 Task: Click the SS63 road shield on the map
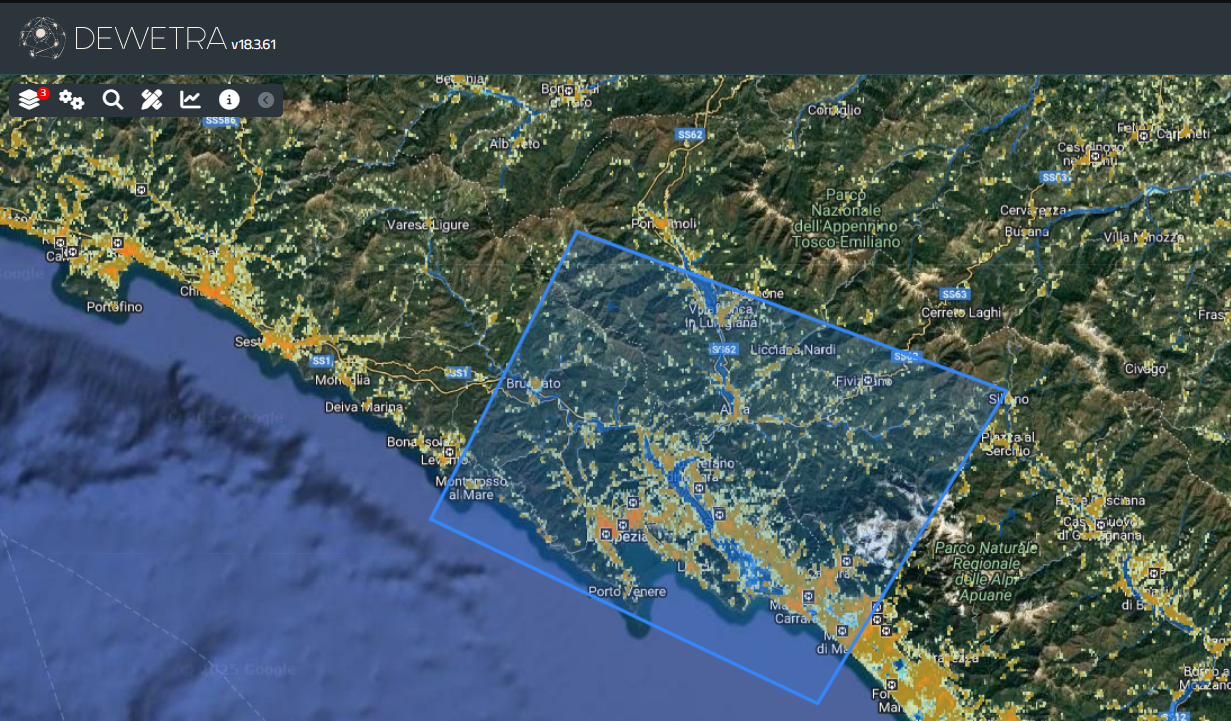tap(955, 294)
